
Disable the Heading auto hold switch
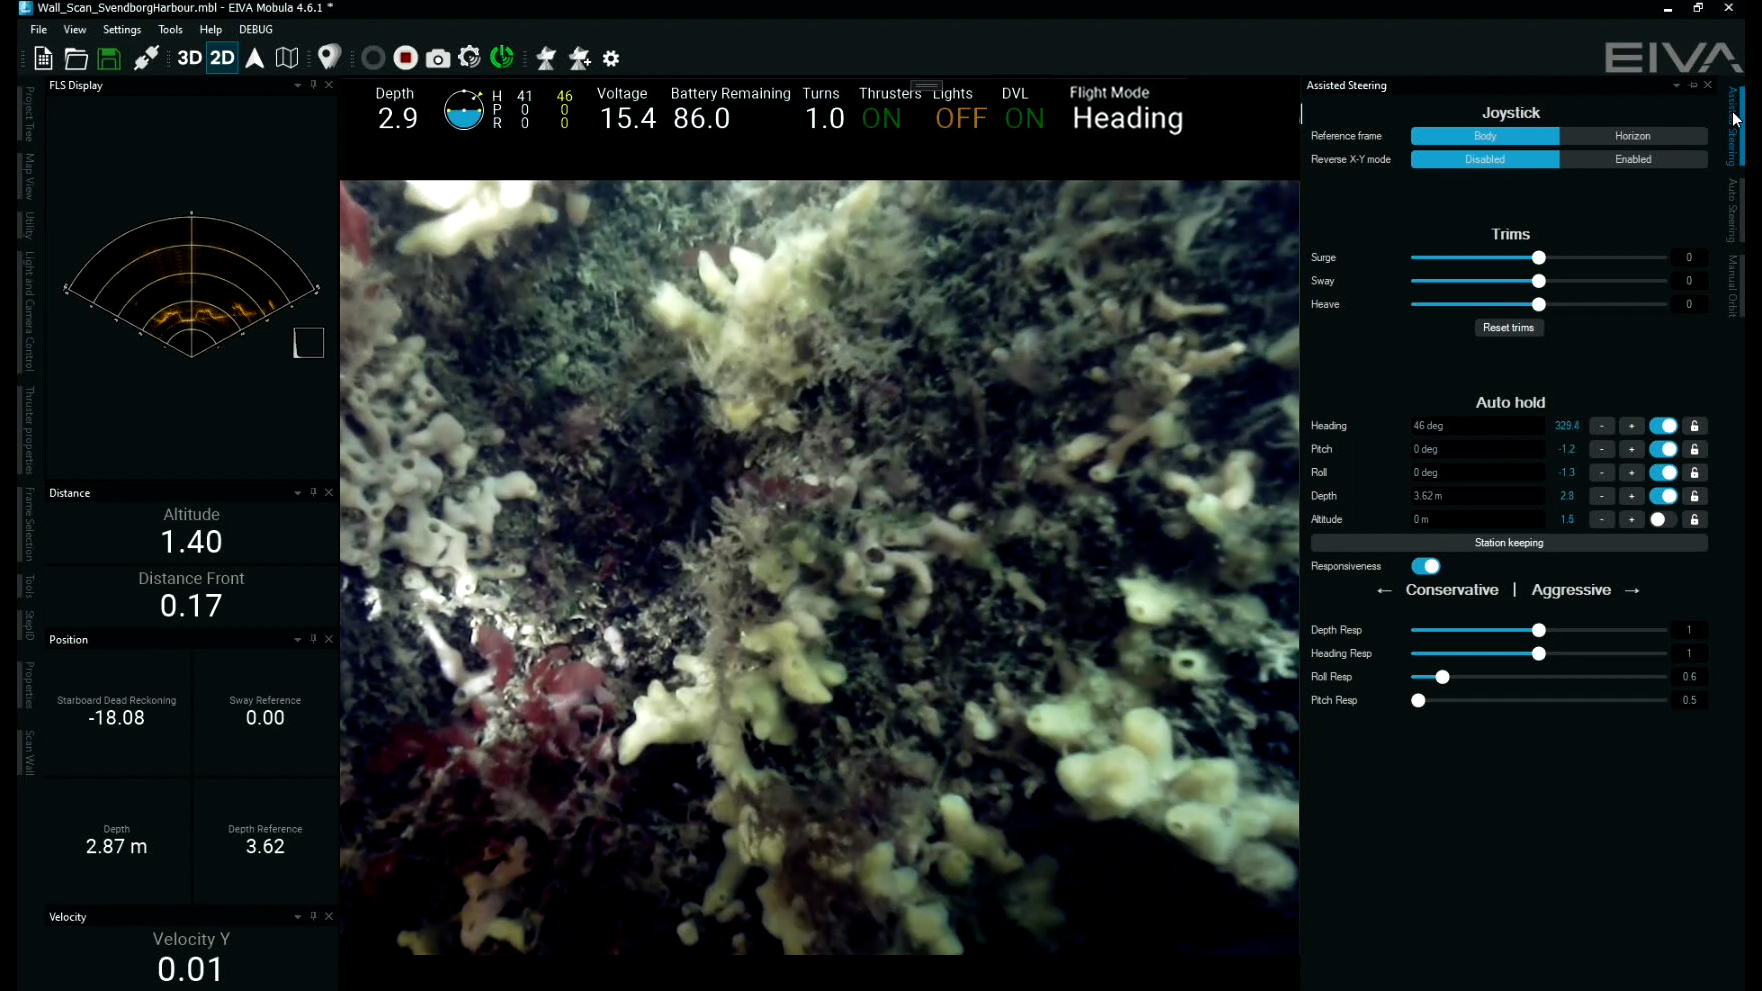pyautogui.click(x=1662, y=426)
